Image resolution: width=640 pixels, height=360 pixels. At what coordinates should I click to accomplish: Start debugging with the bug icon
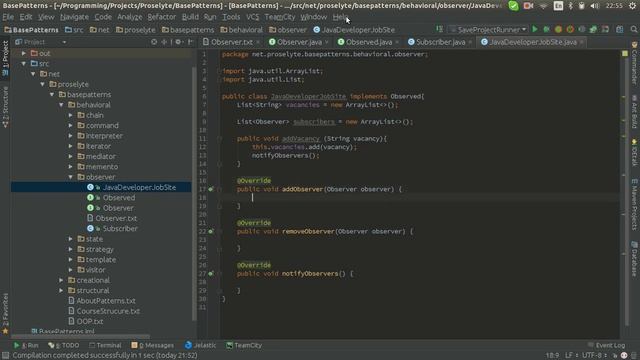pyautogui.click(x=546, y=29)
